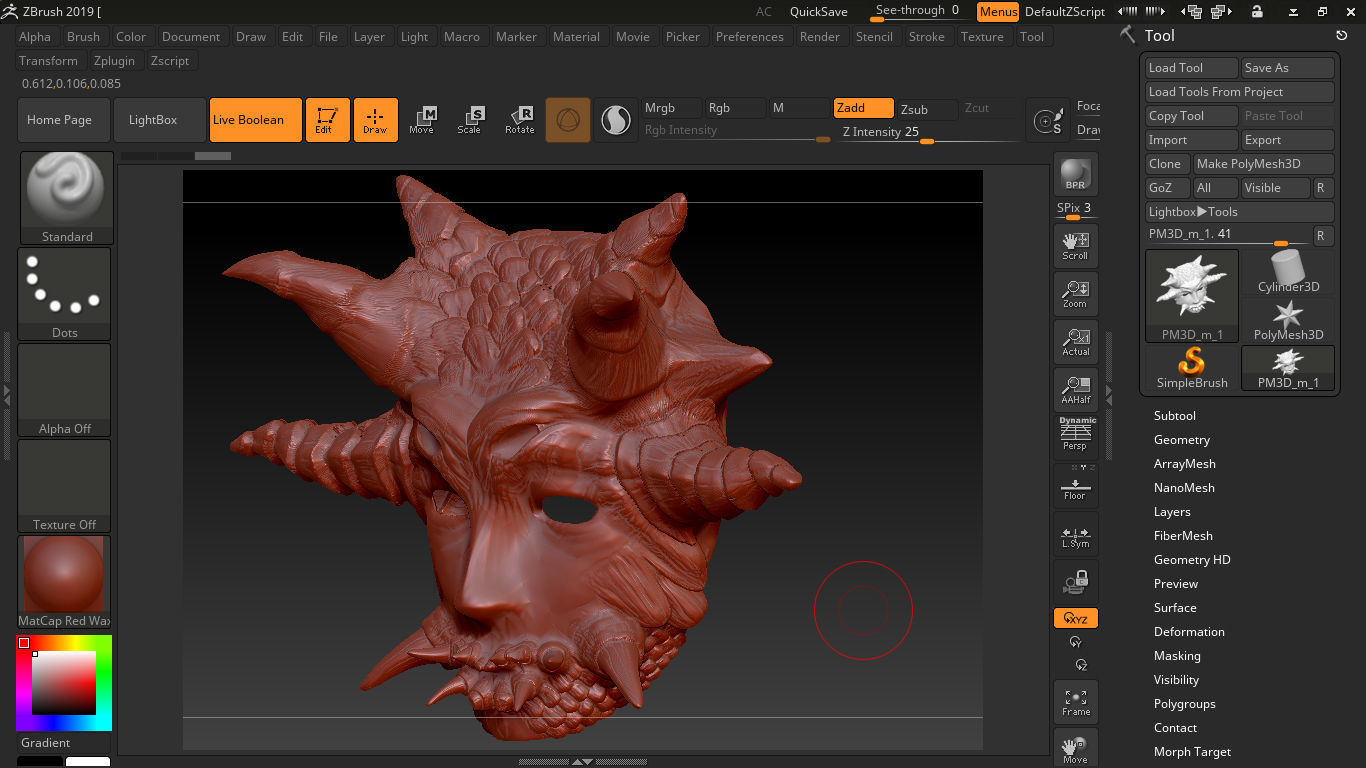Screen dimensions: 1366x768
Task: Click the Move view icon at bottom
Action: [x=1075, y=747]
